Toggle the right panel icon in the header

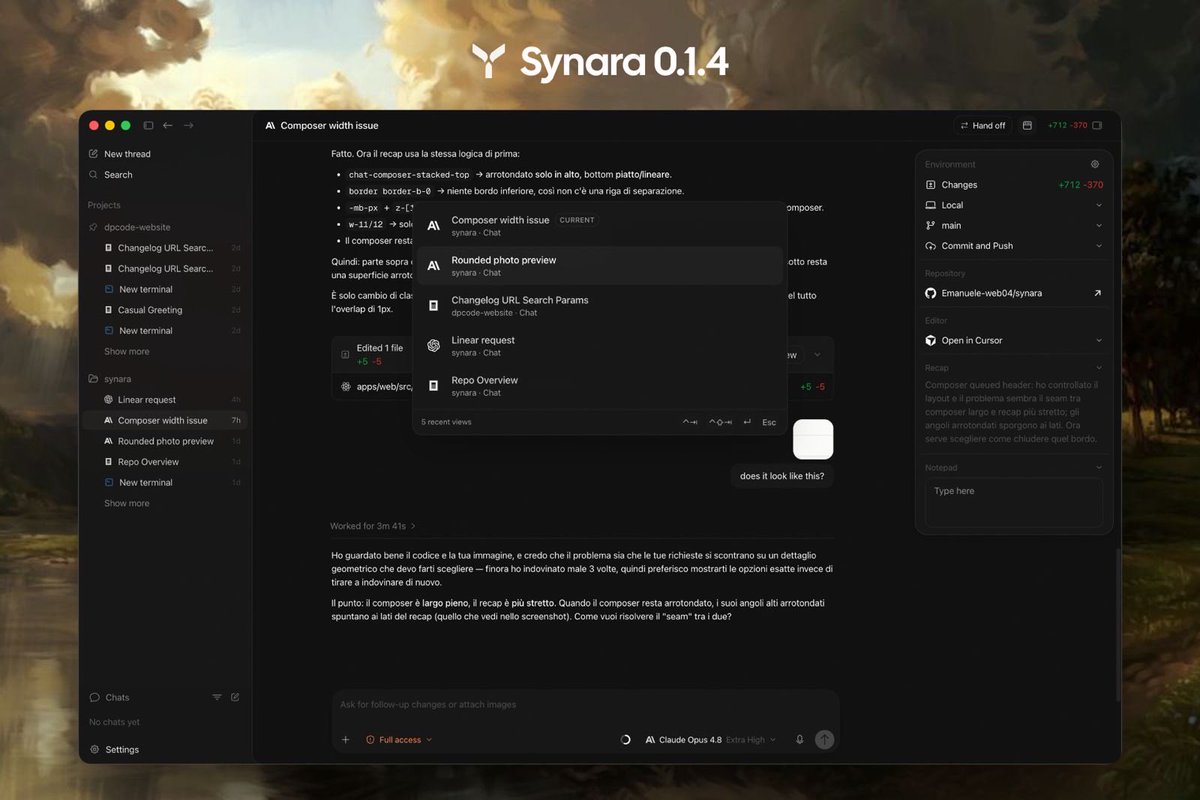[x=1097, y=125]
